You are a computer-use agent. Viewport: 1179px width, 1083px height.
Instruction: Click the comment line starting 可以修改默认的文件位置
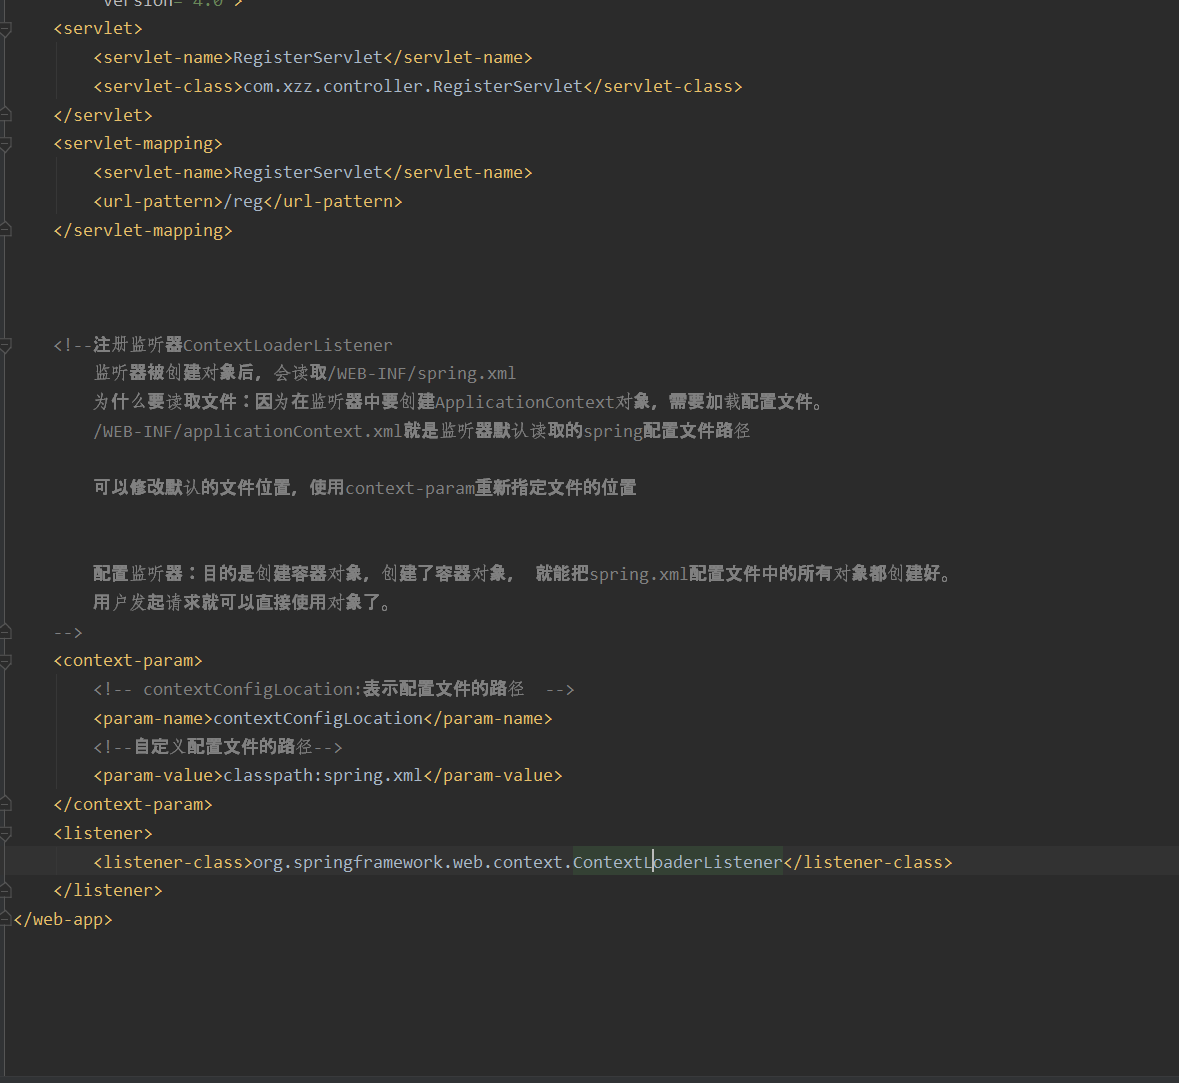coord(365,487)
